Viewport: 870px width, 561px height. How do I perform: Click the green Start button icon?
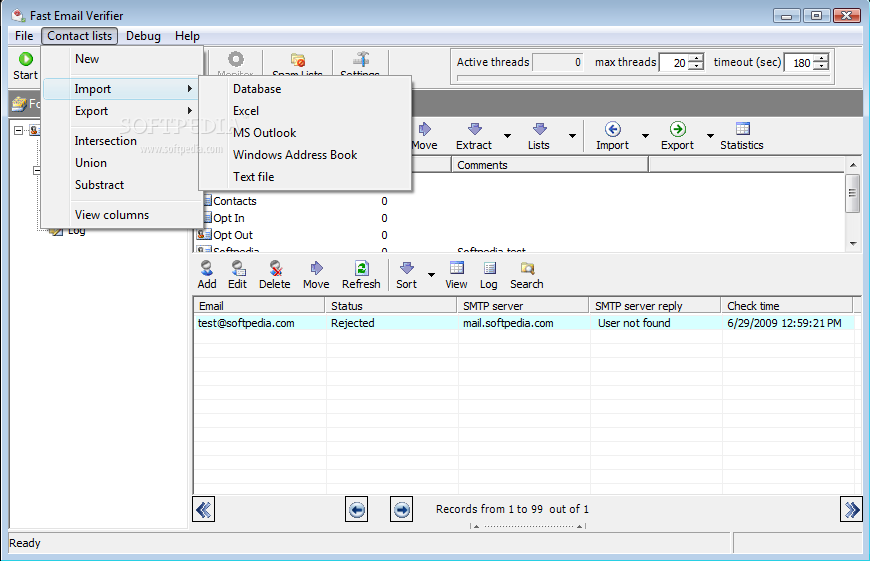click(x=26, y=59)
